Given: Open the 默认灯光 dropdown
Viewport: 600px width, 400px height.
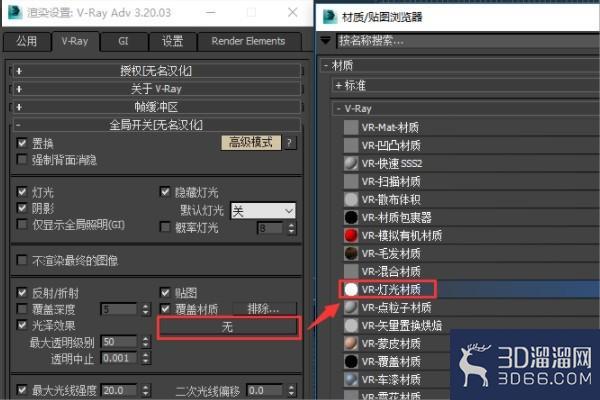Looking at the screenshot, I should tap(263, 211).
